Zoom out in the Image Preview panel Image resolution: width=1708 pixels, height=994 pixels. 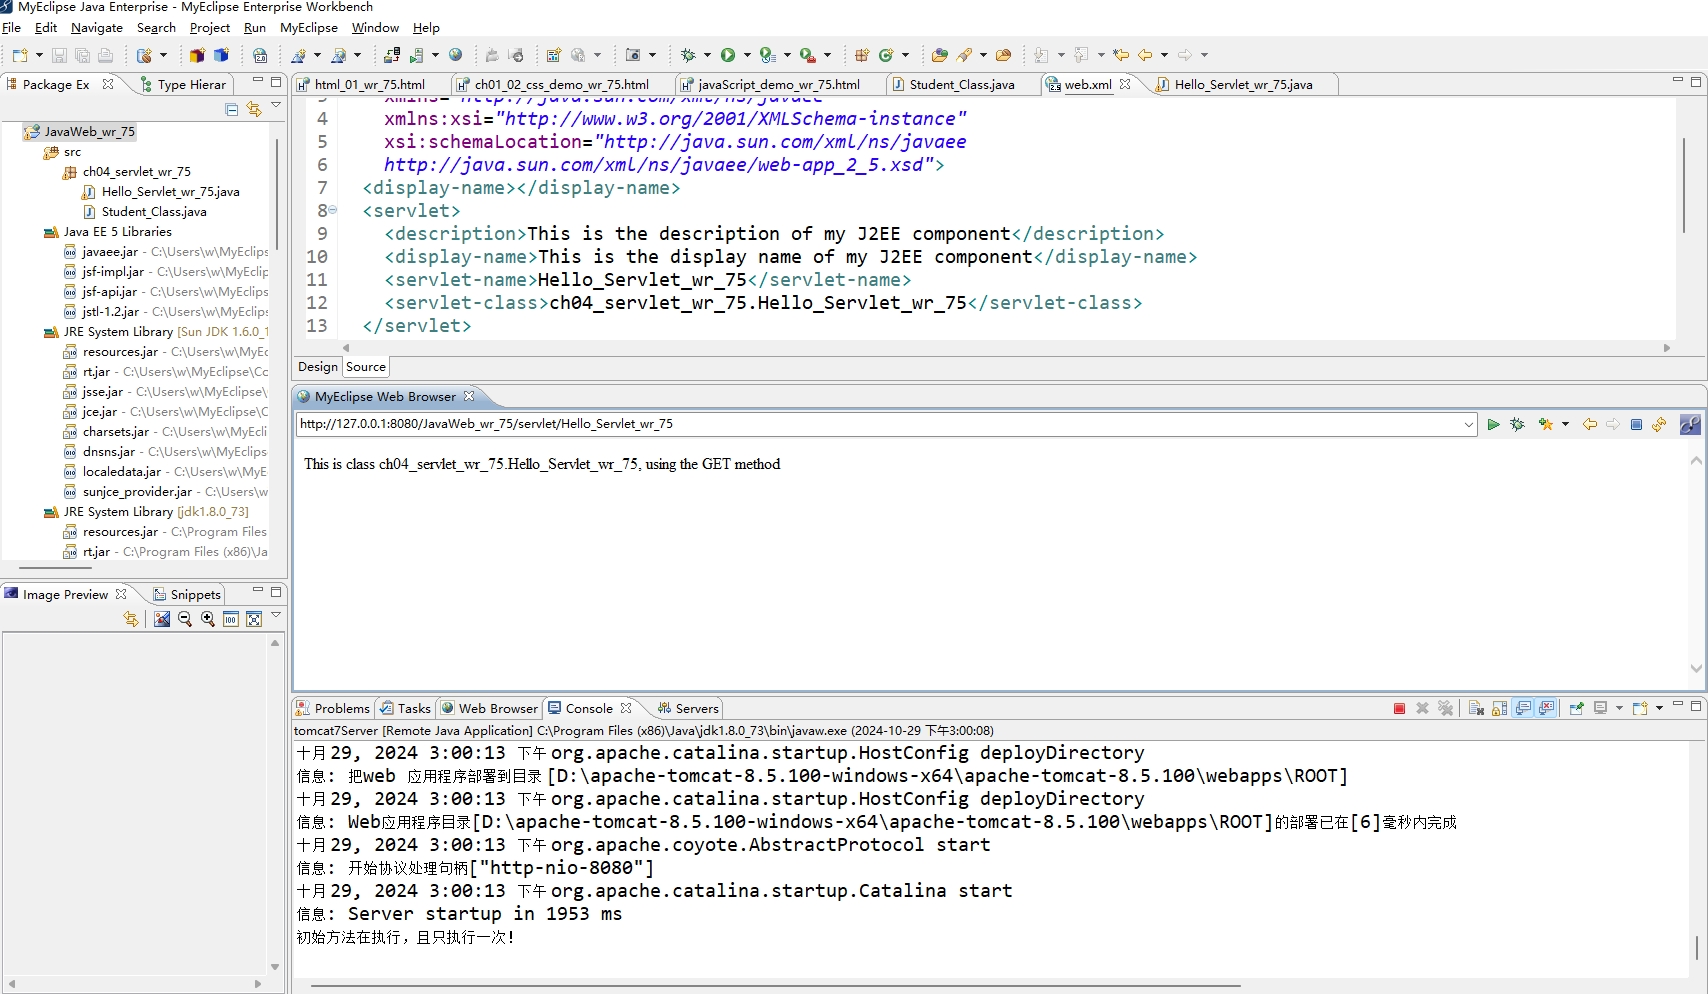click(x=185, y=619)
